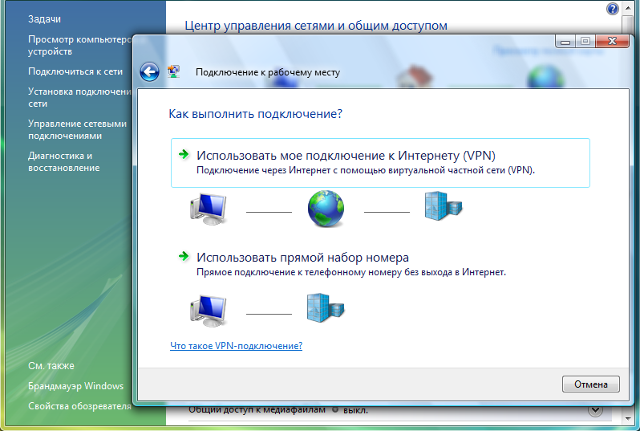
Task: Click scrollbar down arrow in Network Center
Action: [627, 418]
